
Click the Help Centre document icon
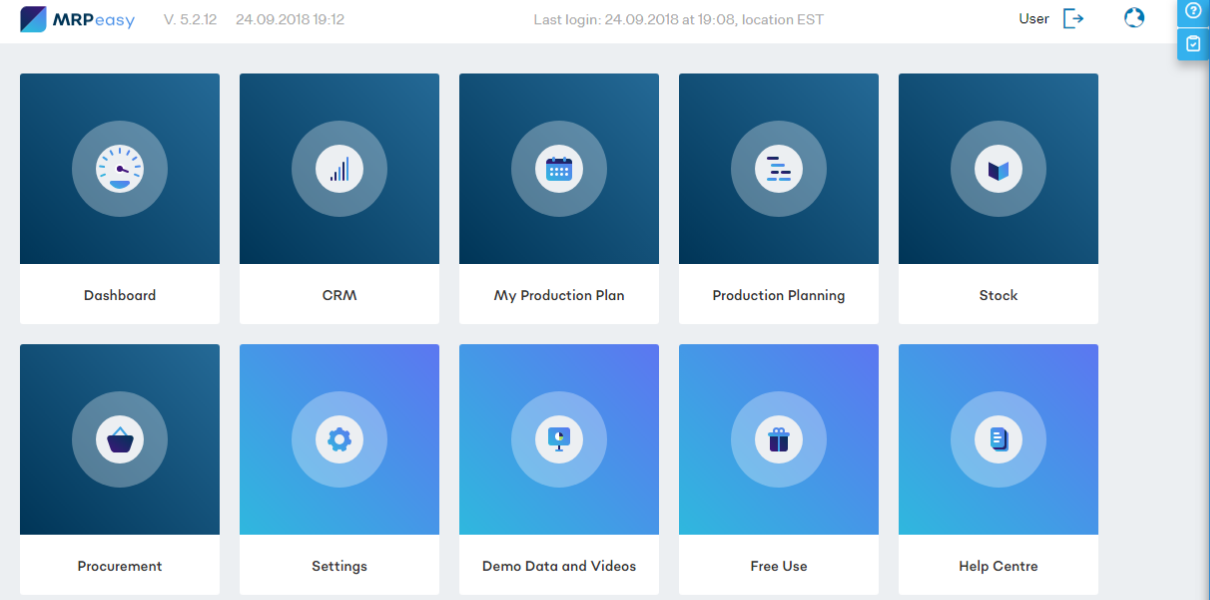point(998,440)
